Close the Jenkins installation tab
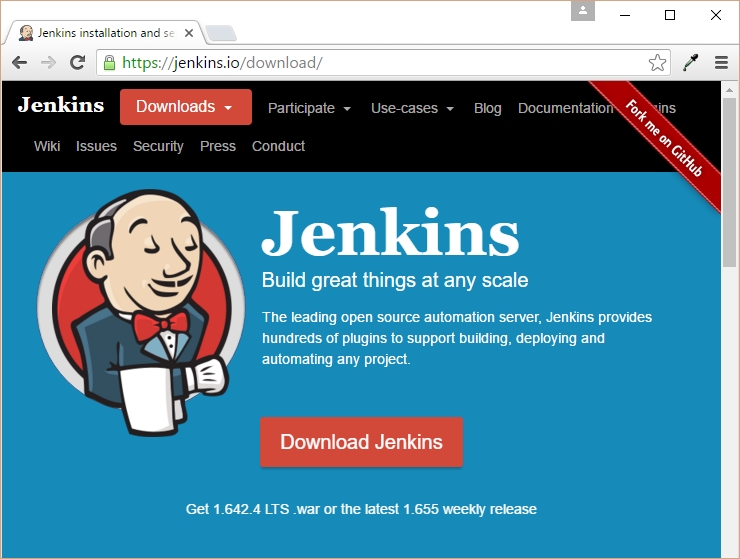The image size is (740, 559). coord(189,33)
